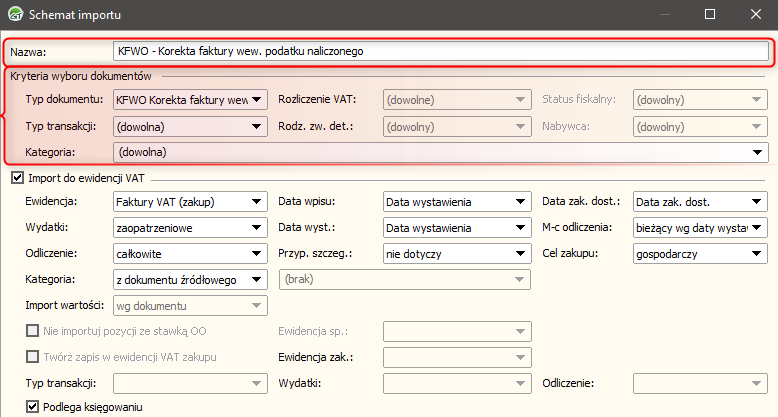Click the app icon in title bar
This screenshot has height=417, width=778.
(x=15, y=14)
